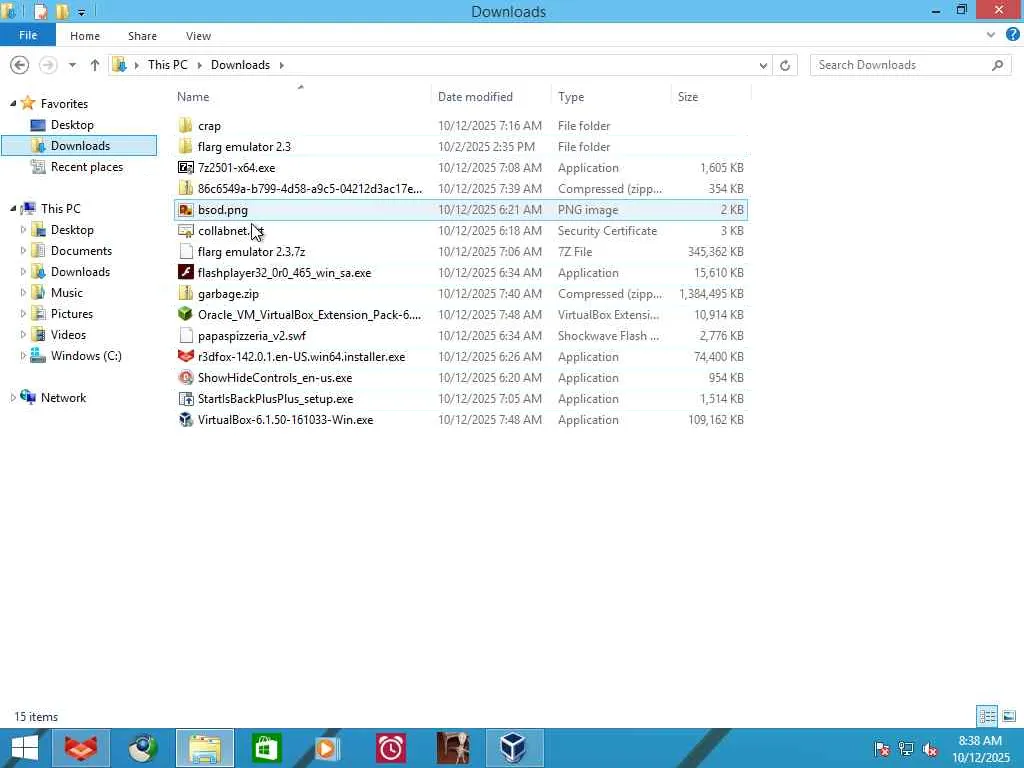The height and width of the screenshot is (768, 1024).
Task: Open the Action Center flag tray icon
Action: (882, 749)
